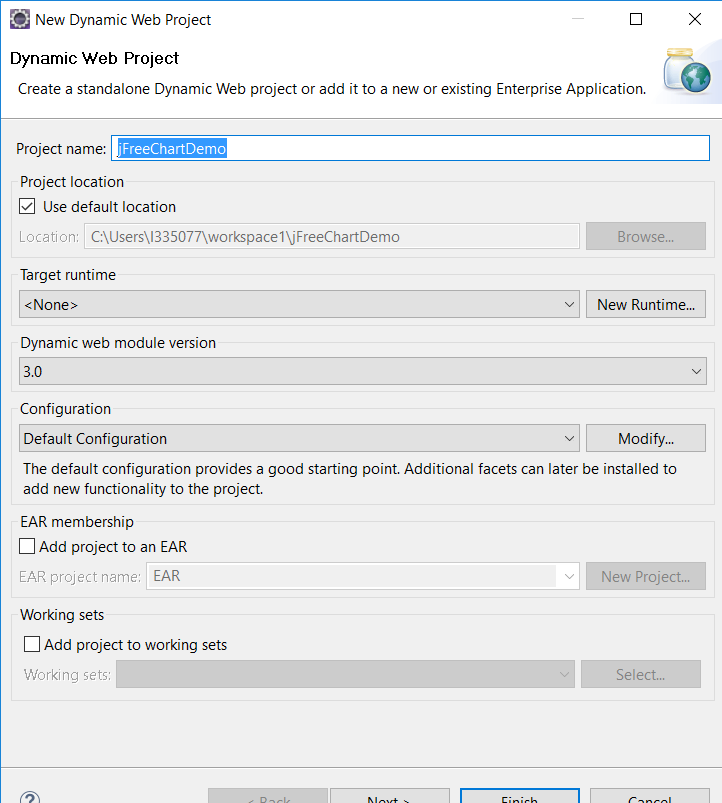
Task: Close the dialog using the X icon
Action: click(694, 19)
